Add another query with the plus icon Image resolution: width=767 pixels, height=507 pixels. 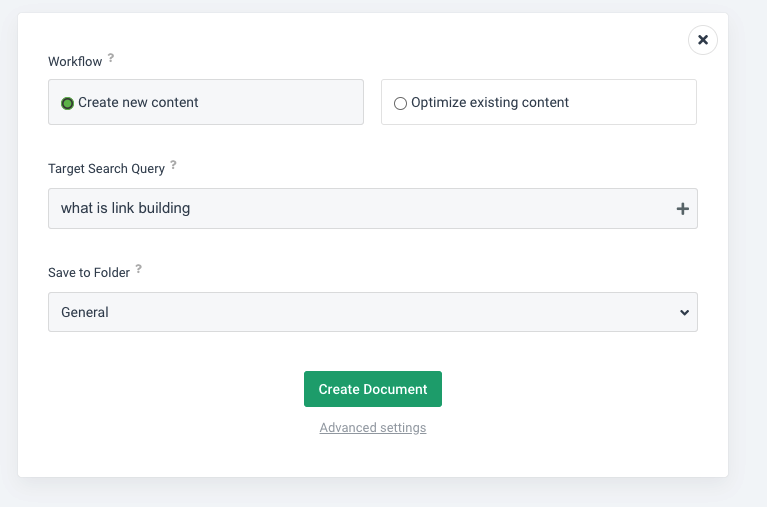pos(683,209)
